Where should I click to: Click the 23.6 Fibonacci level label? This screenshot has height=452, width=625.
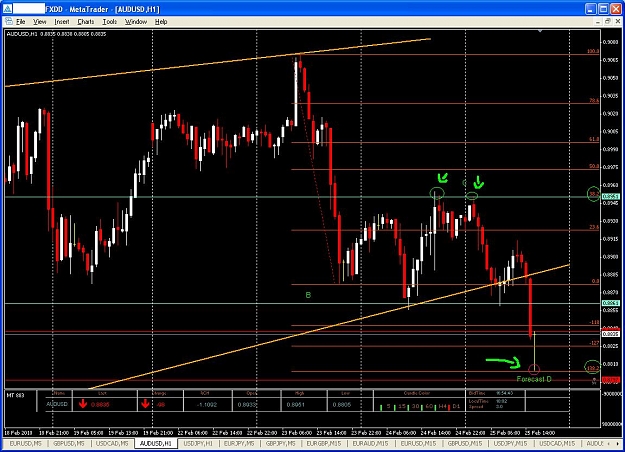594,227
